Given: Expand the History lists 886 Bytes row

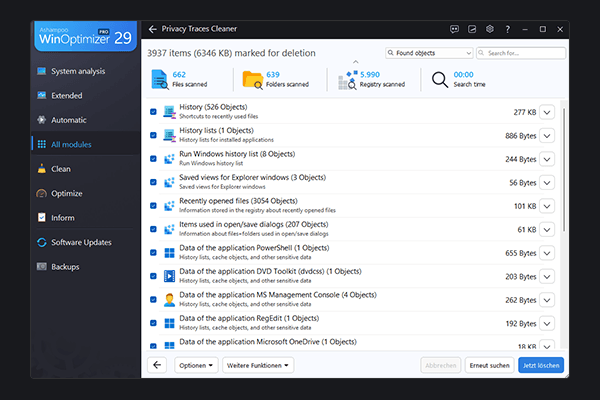Looking at the screenshot, I should 547,136.
